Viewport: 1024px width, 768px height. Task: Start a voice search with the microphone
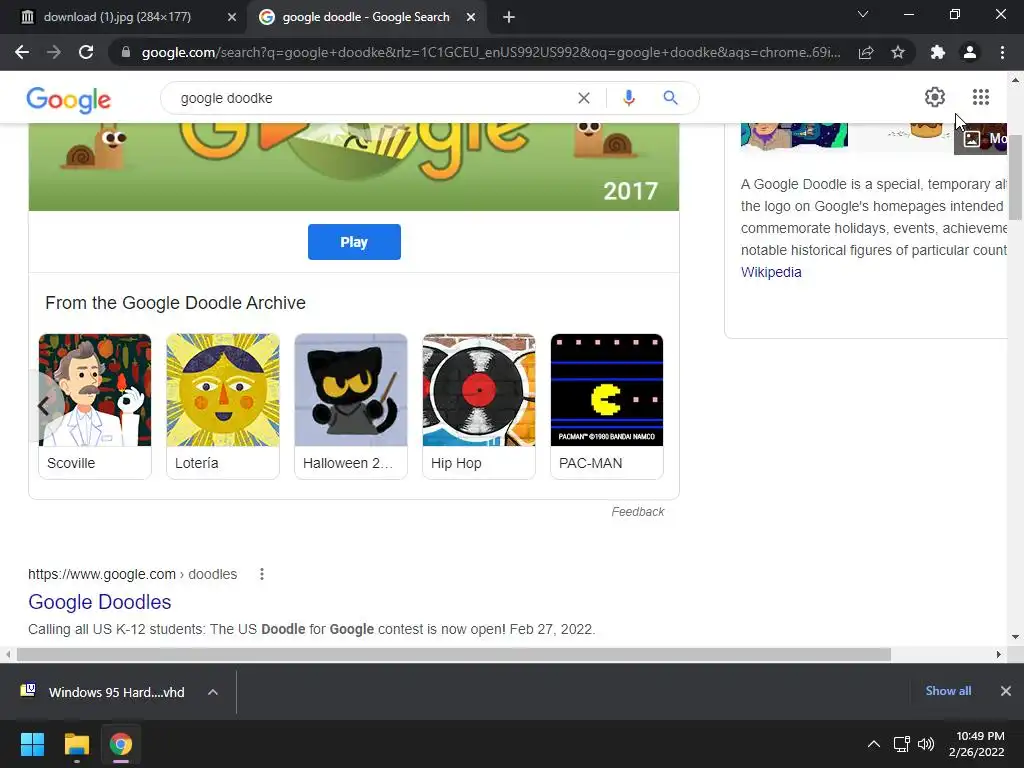[x=629, y=98]
